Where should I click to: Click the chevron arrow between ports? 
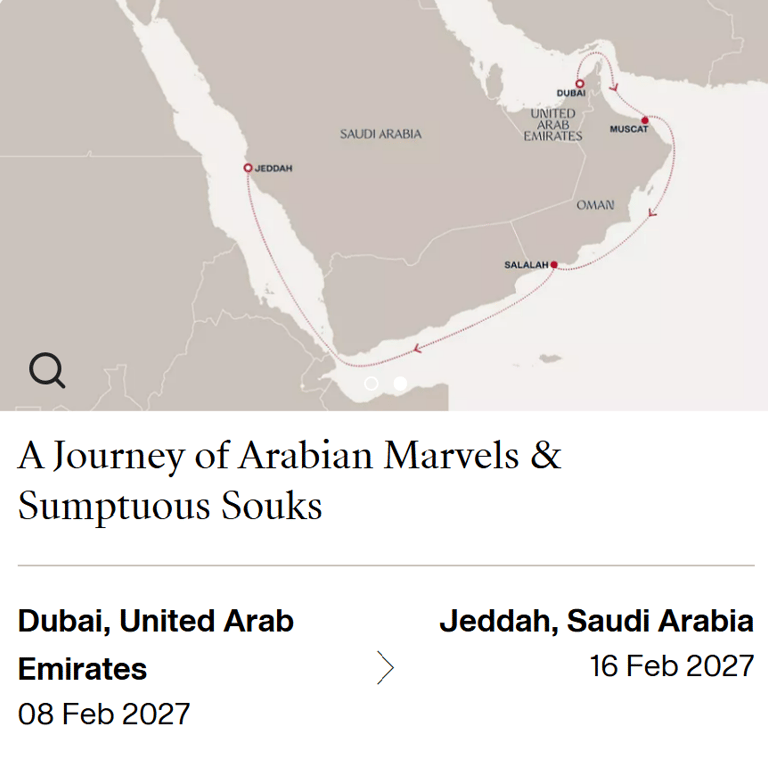pyautogui.click(x=385, y=667)
